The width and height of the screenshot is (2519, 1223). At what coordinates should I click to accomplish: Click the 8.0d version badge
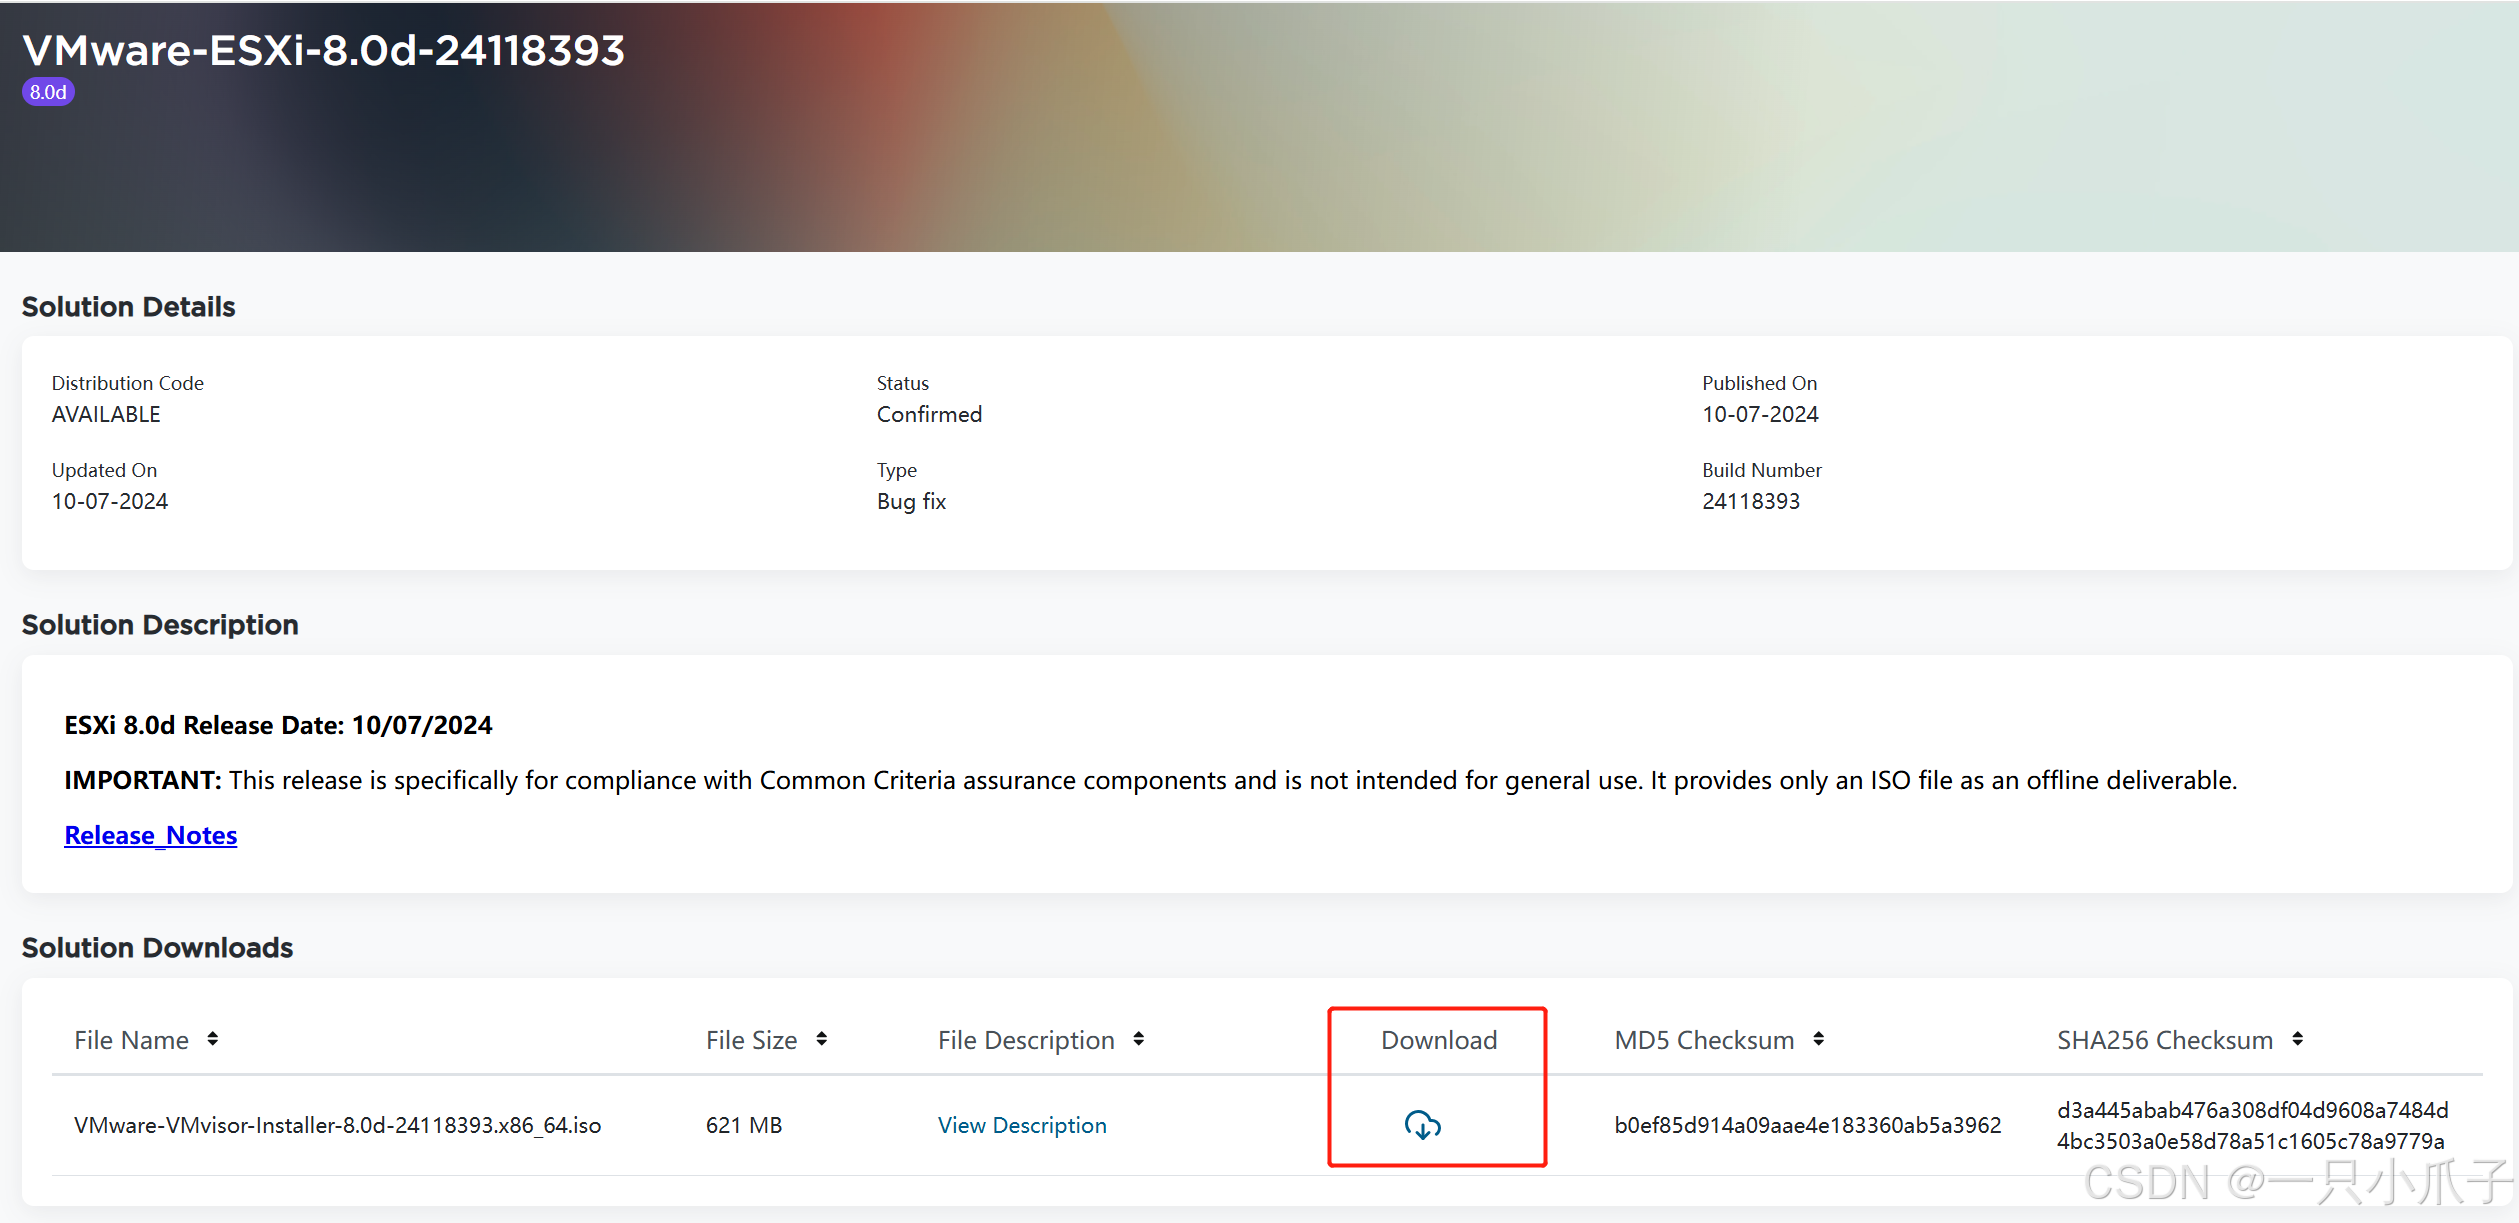coord(48,92)
